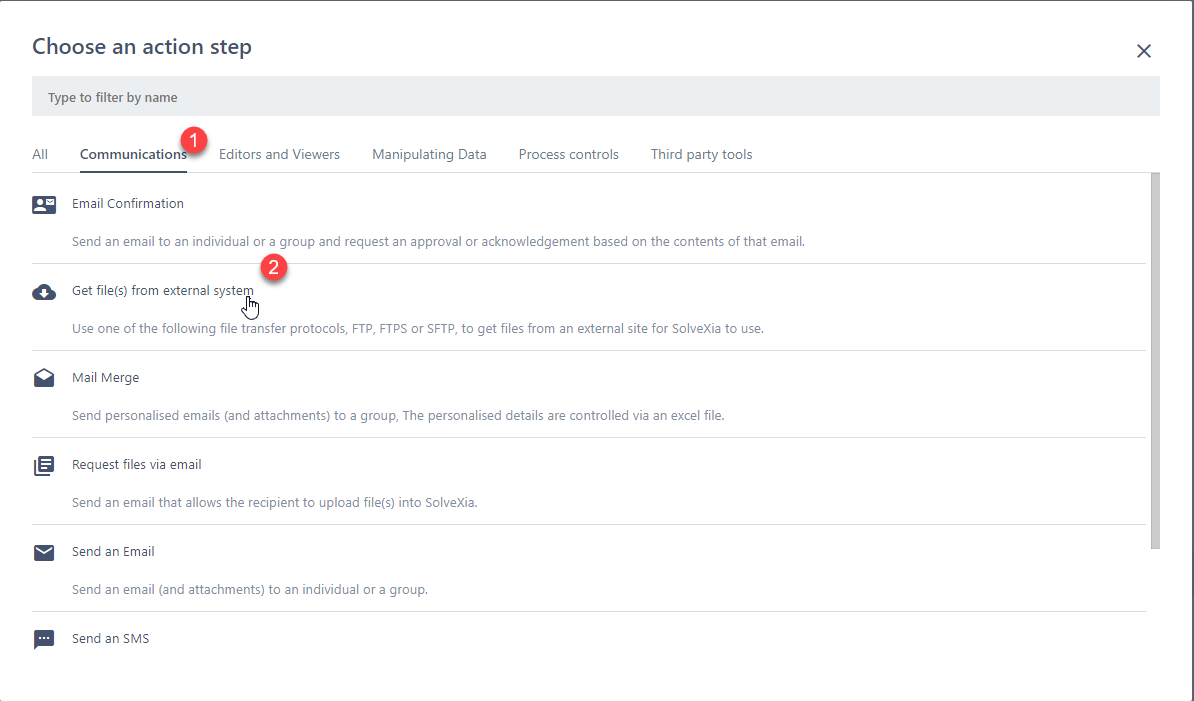Open the Process controls tab

point(568,155)
